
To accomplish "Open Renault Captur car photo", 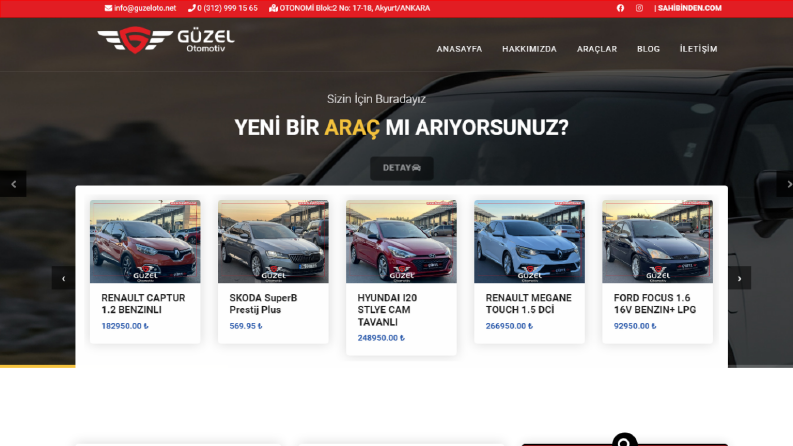I will tap(145, 241).
